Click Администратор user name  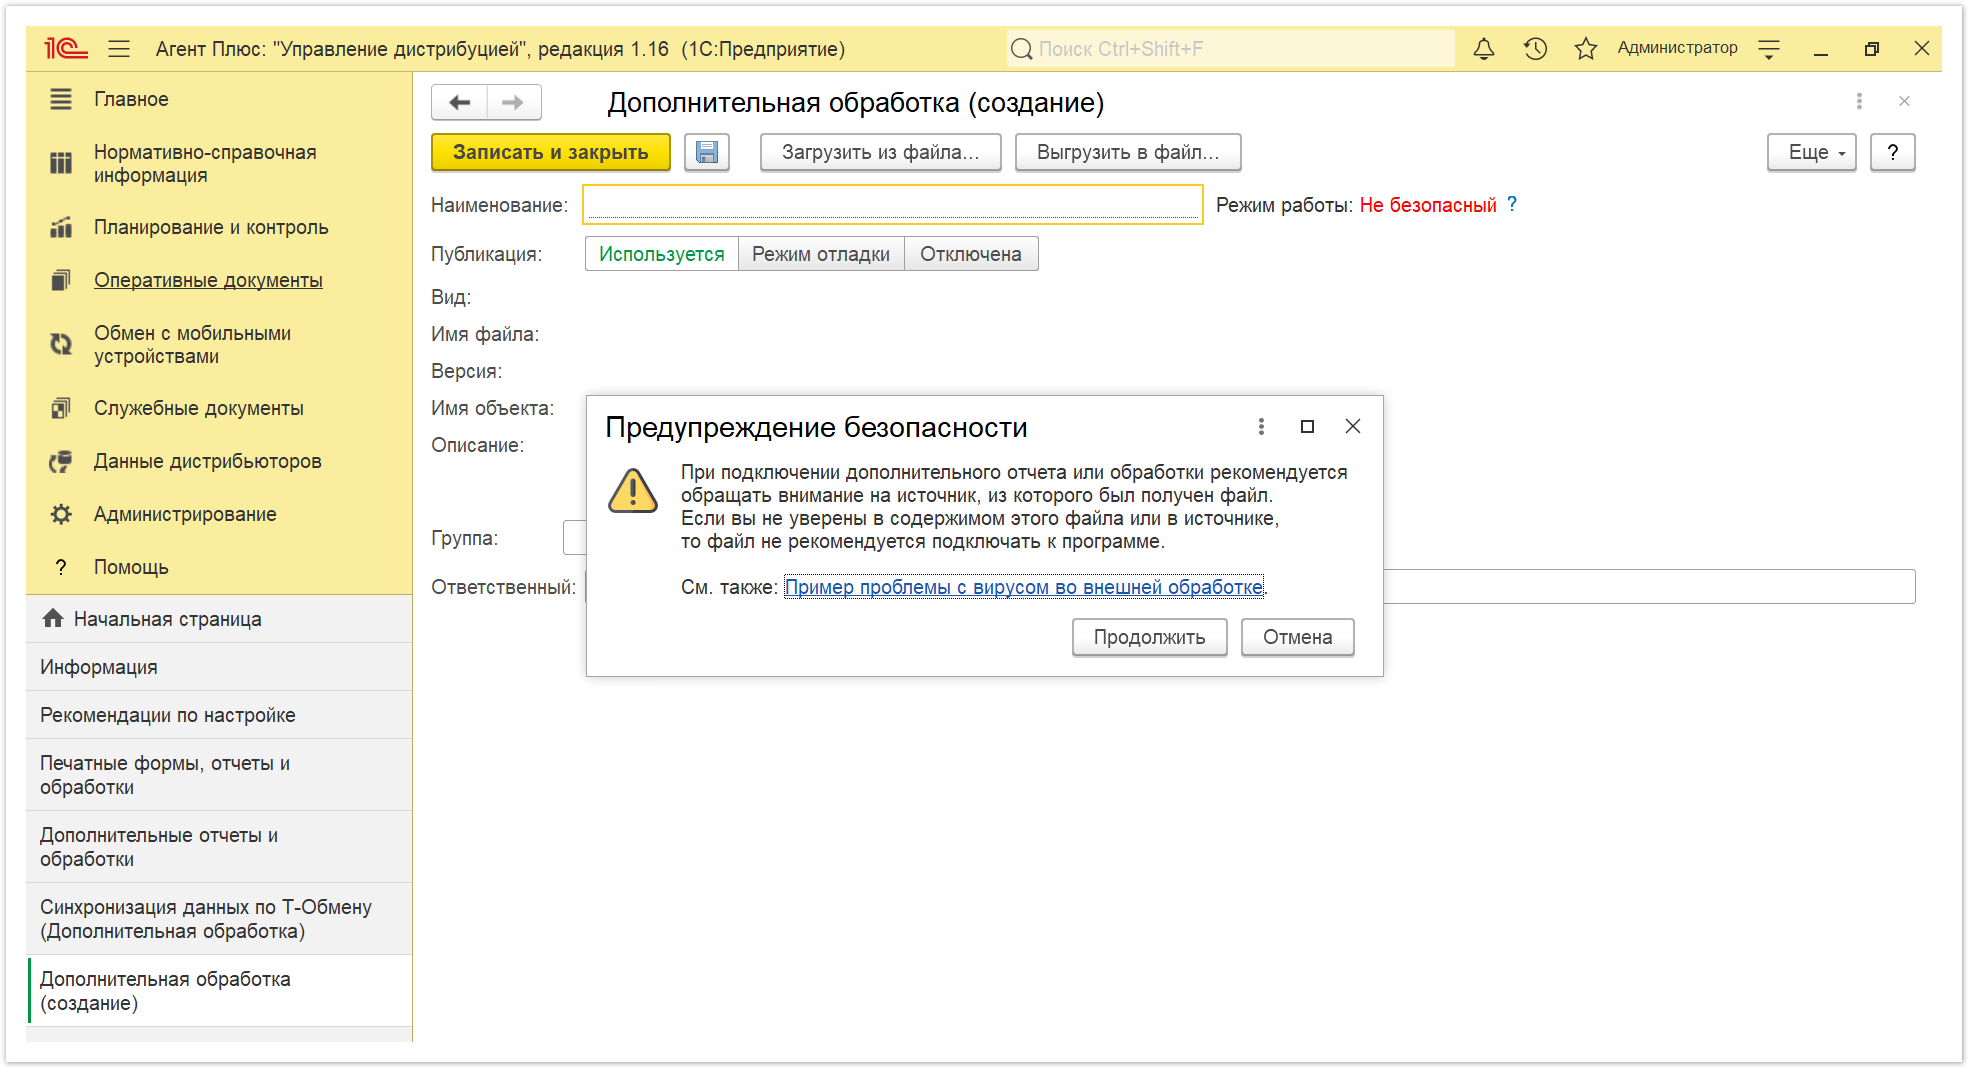(x=1677, y=48)
